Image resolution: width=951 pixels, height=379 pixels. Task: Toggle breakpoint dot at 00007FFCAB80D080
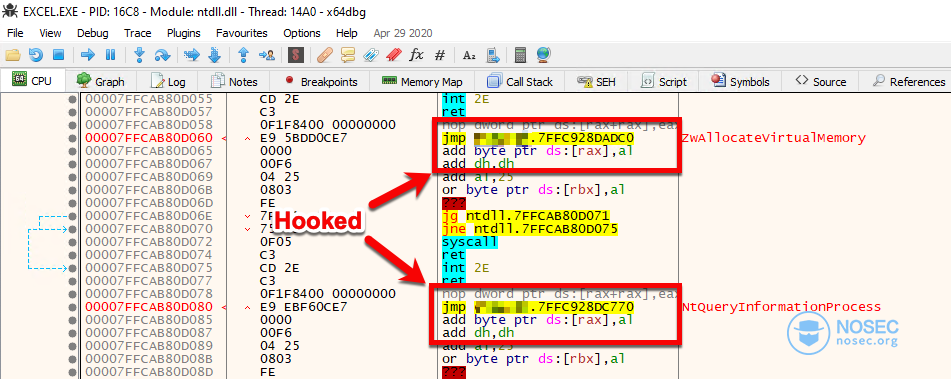[73, 307]
